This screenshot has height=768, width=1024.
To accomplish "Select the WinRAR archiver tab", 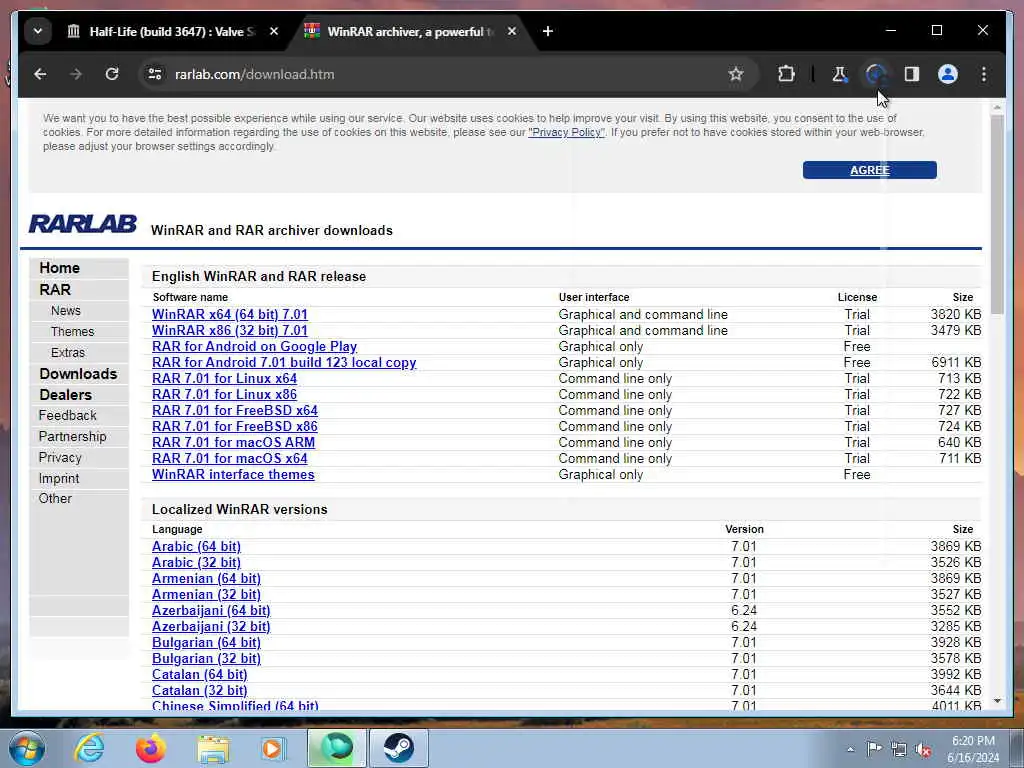I will pyautogui.click(x=411, y=31).
